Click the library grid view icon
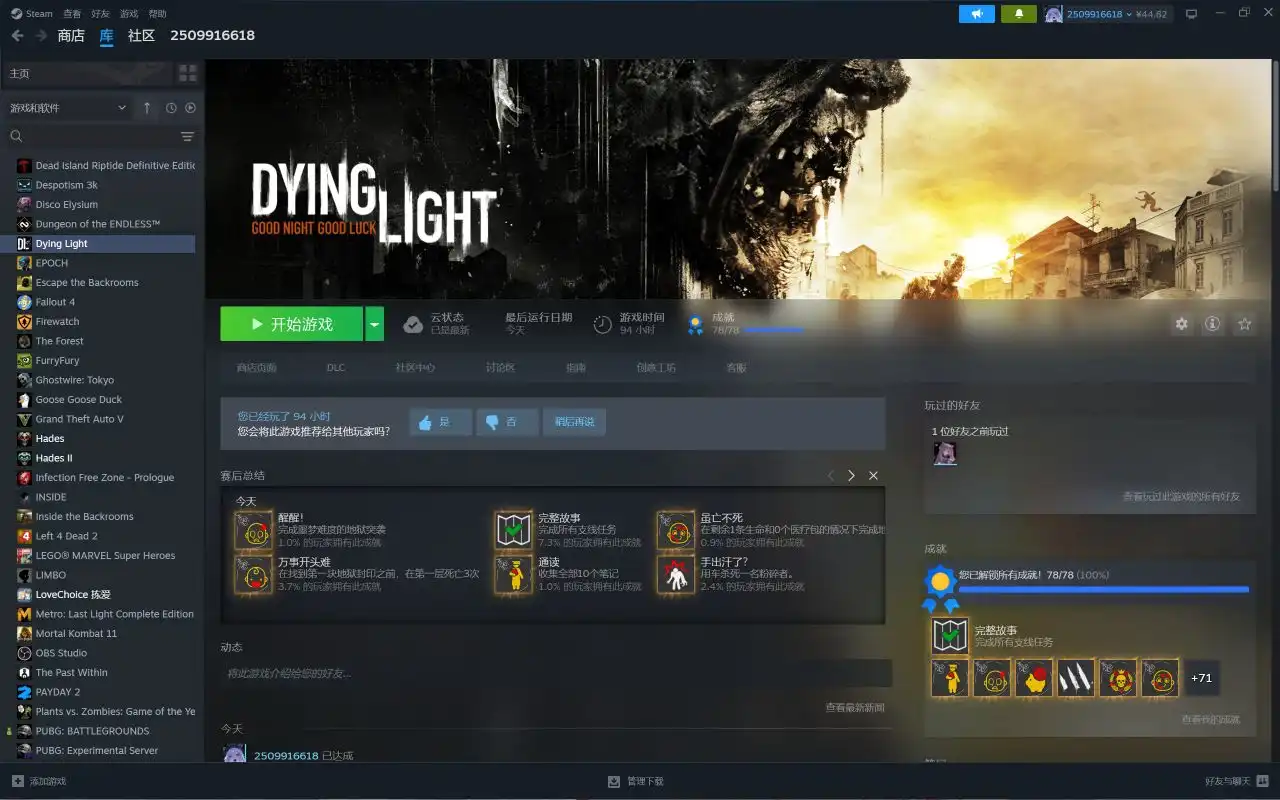Image resolution: width=1280 pixels, height=800 pixels. click(x=188, y=73)
